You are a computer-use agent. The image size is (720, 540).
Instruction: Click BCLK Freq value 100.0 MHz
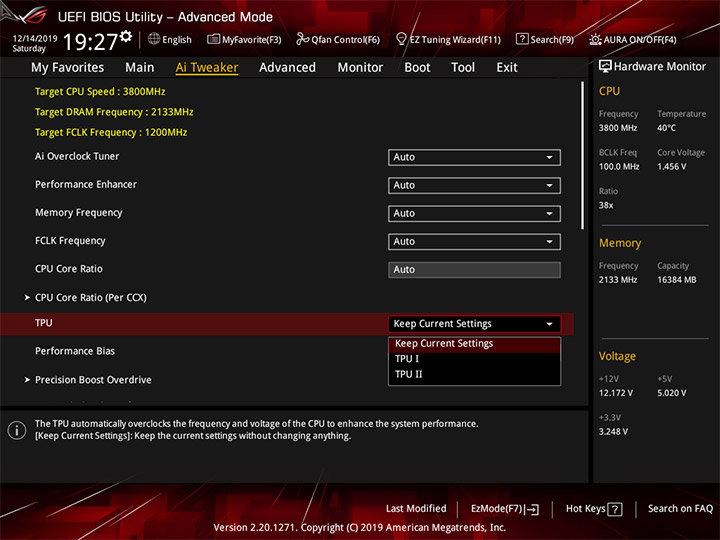619,166
